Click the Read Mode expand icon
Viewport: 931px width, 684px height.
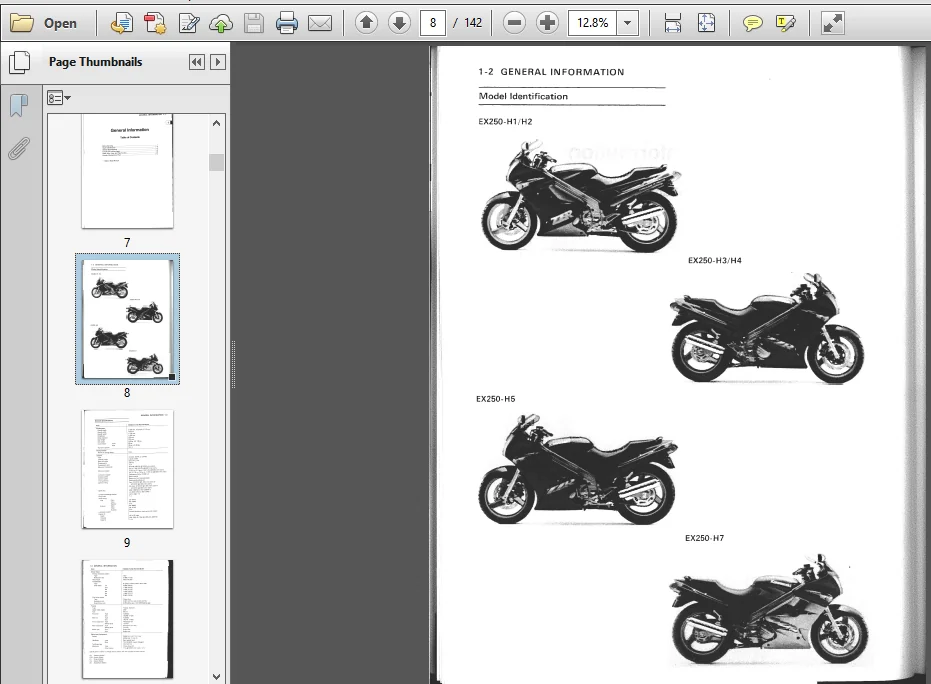[832, 23]
